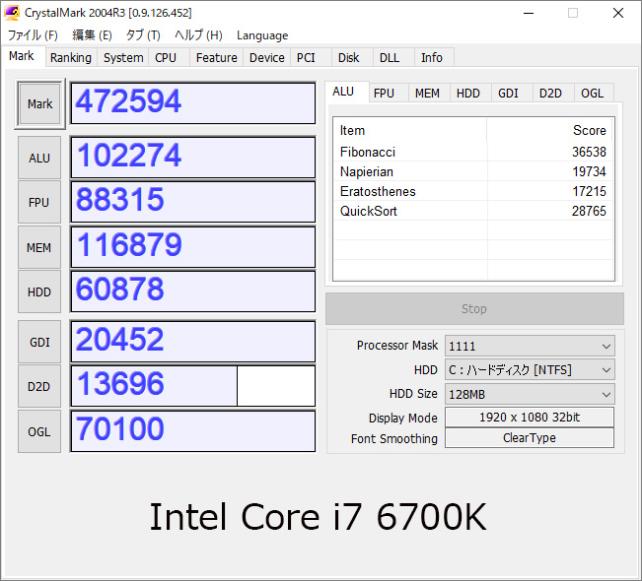Select the OGL results tab
The height and width of the screenshot is (581, 642).
(592, 93)
